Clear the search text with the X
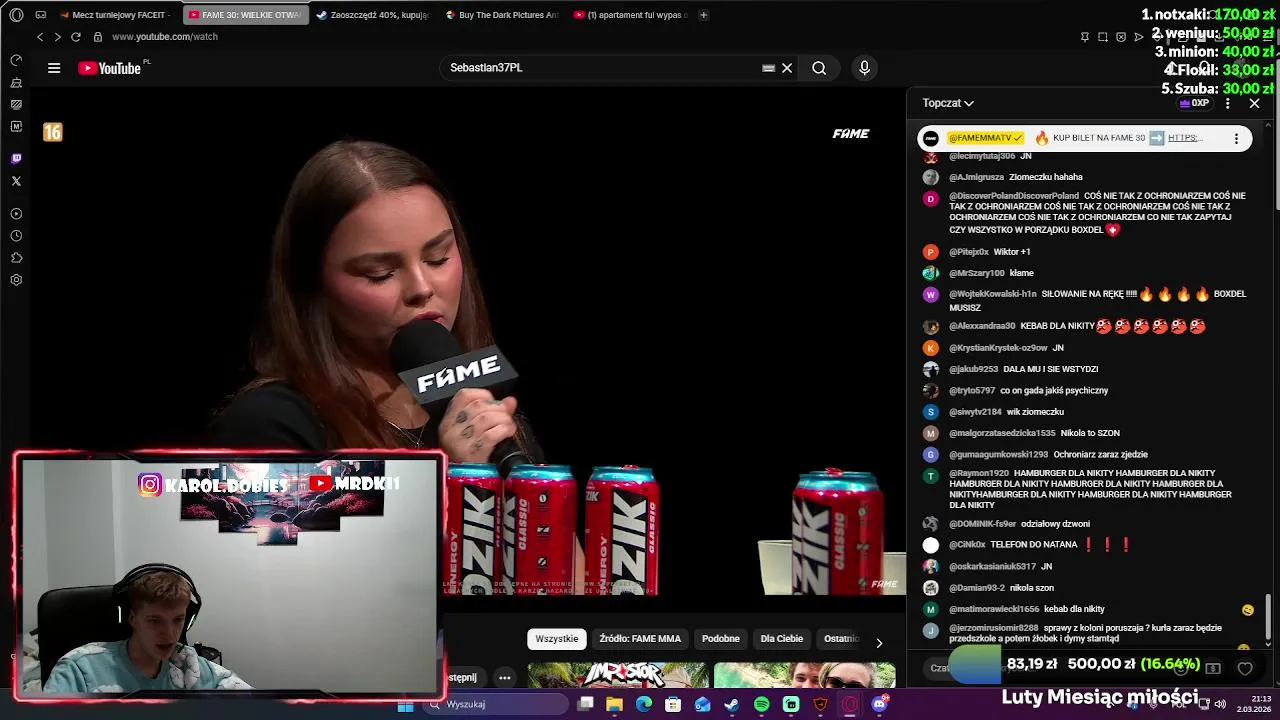The width and height of the screenshot is (1280, 720). [787, 68]
